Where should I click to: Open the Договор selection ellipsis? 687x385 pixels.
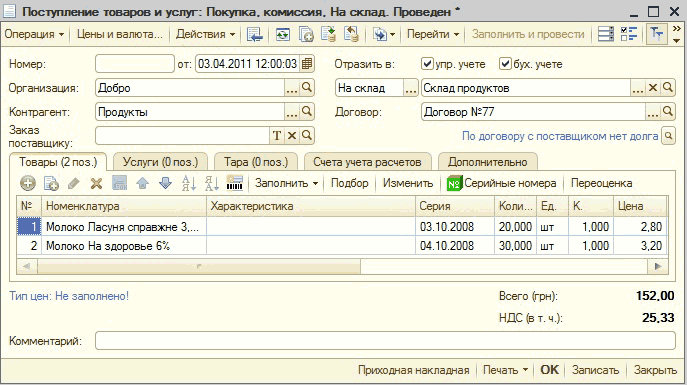[x=653, y=112]
